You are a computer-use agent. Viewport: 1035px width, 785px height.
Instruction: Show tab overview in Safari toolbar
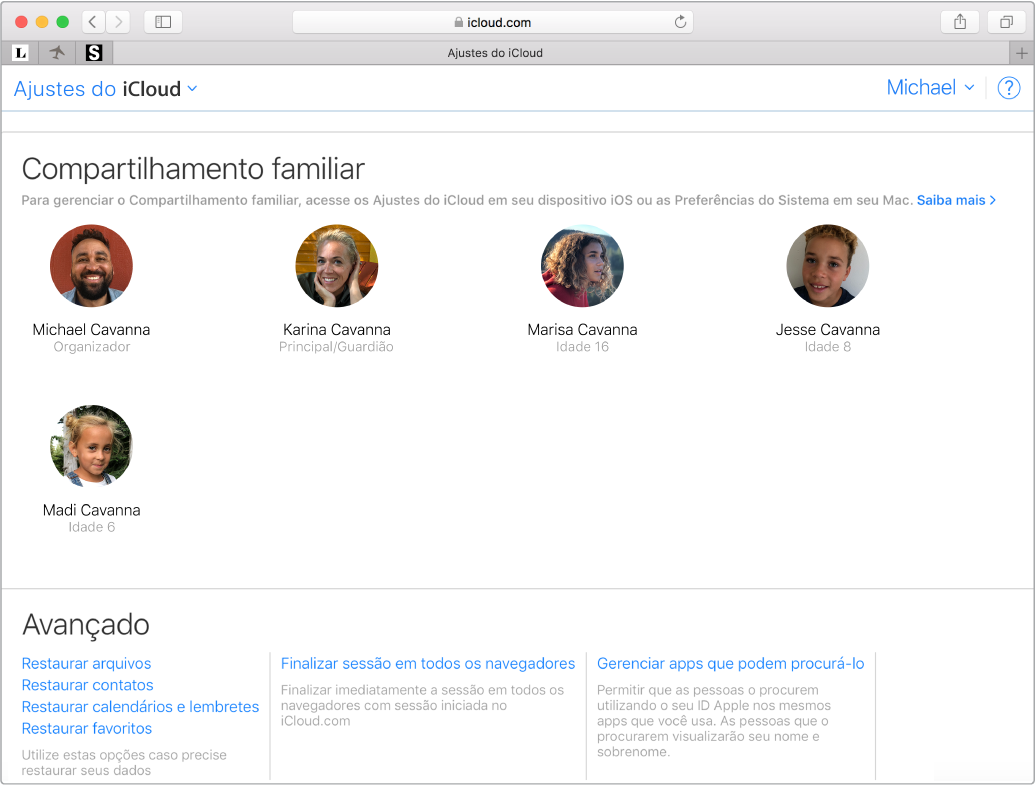point(1006,21)
